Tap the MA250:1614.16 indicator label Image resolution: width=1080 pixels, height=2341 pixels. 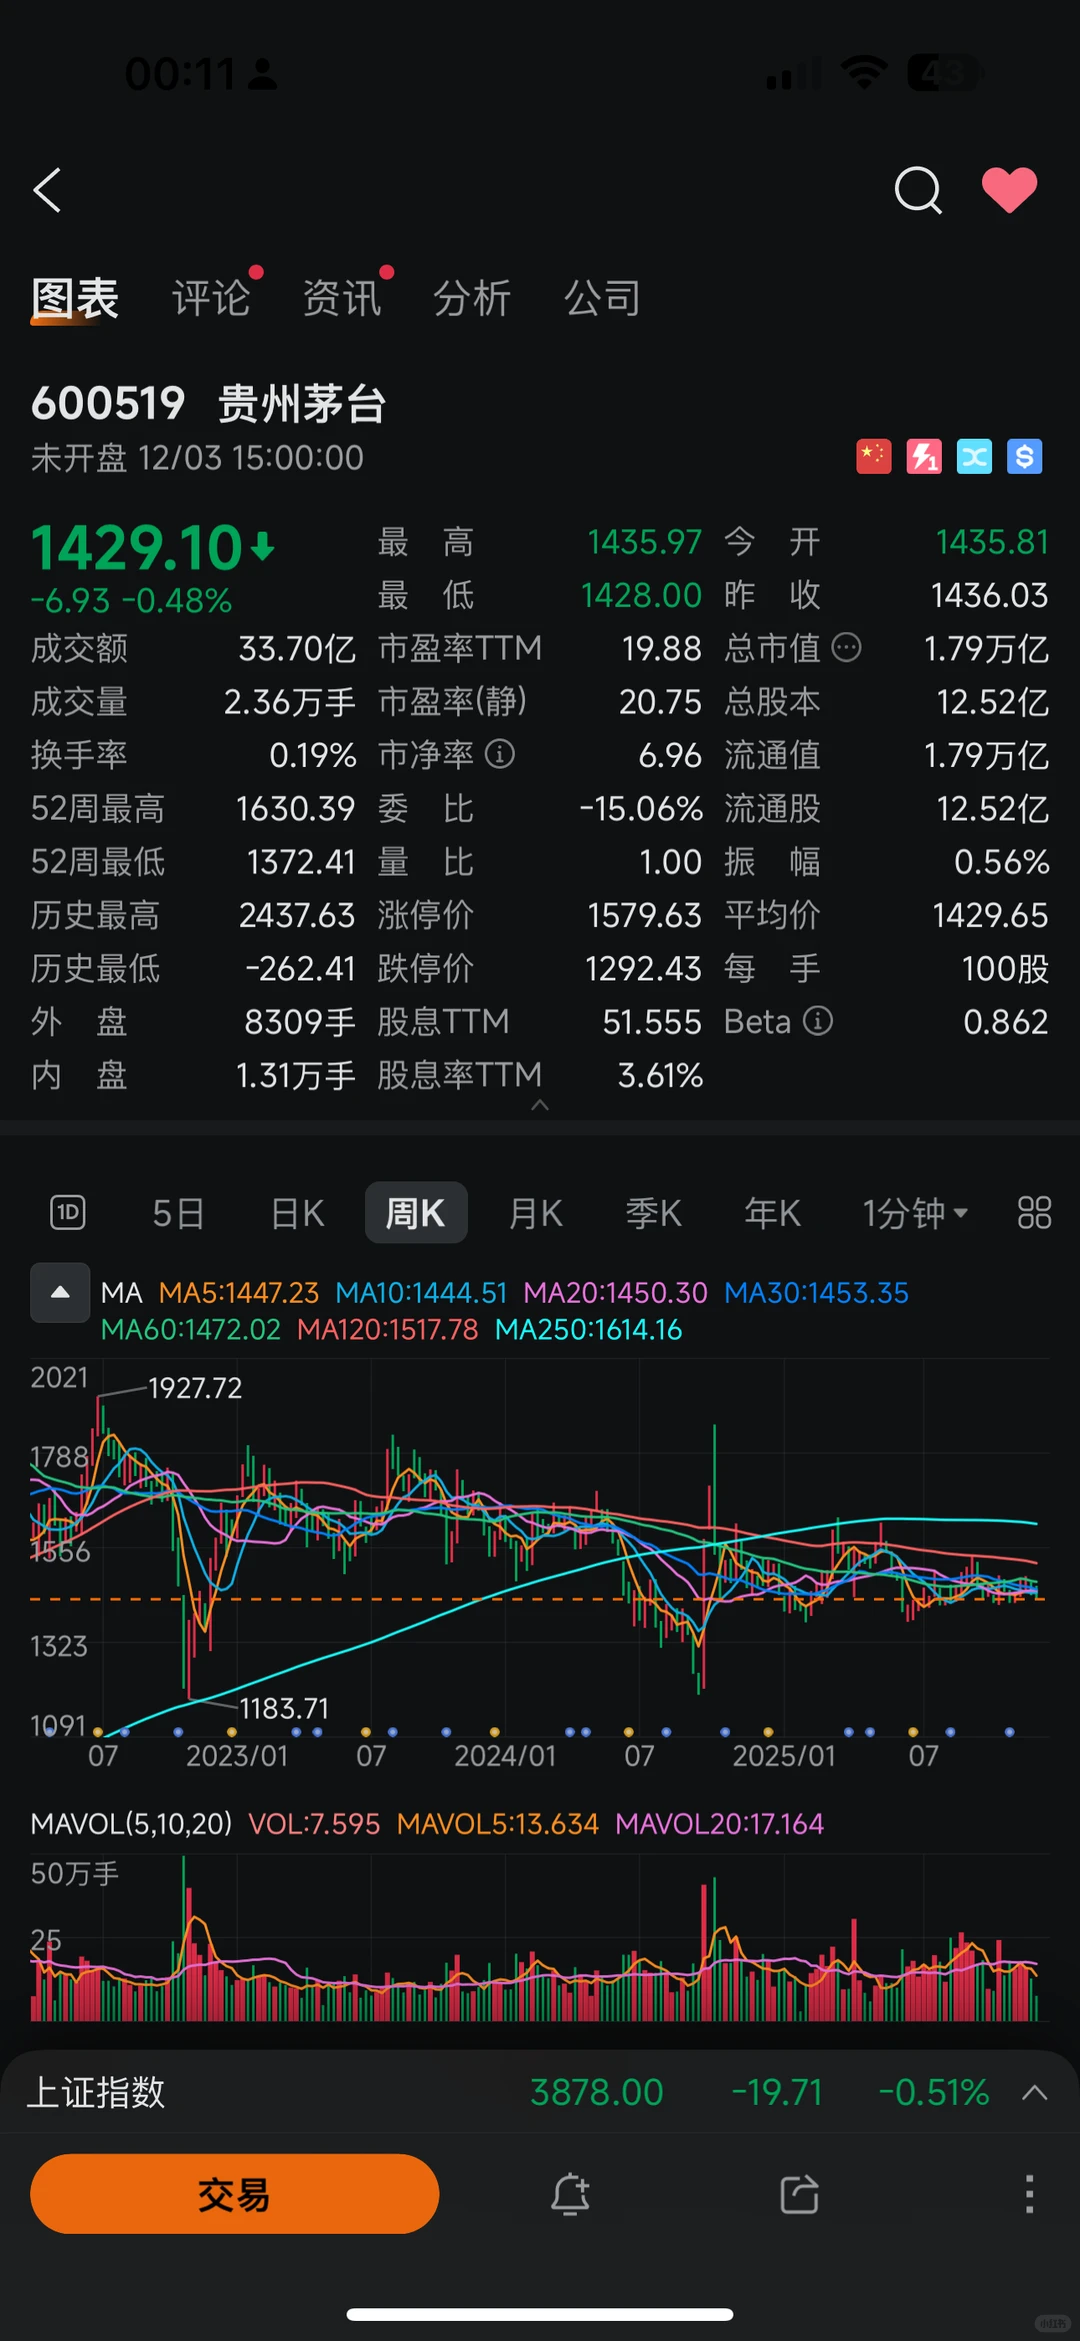588,1330
